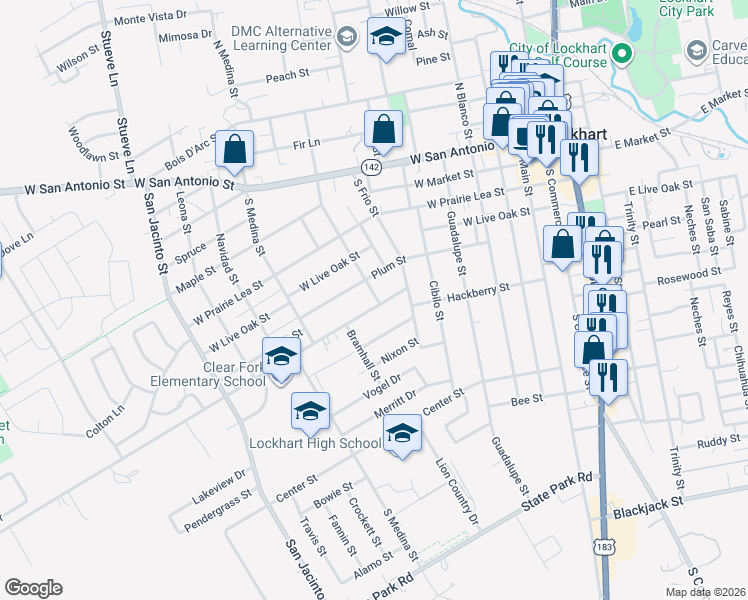Click the Merritt Dr street label

coord(395,403)
